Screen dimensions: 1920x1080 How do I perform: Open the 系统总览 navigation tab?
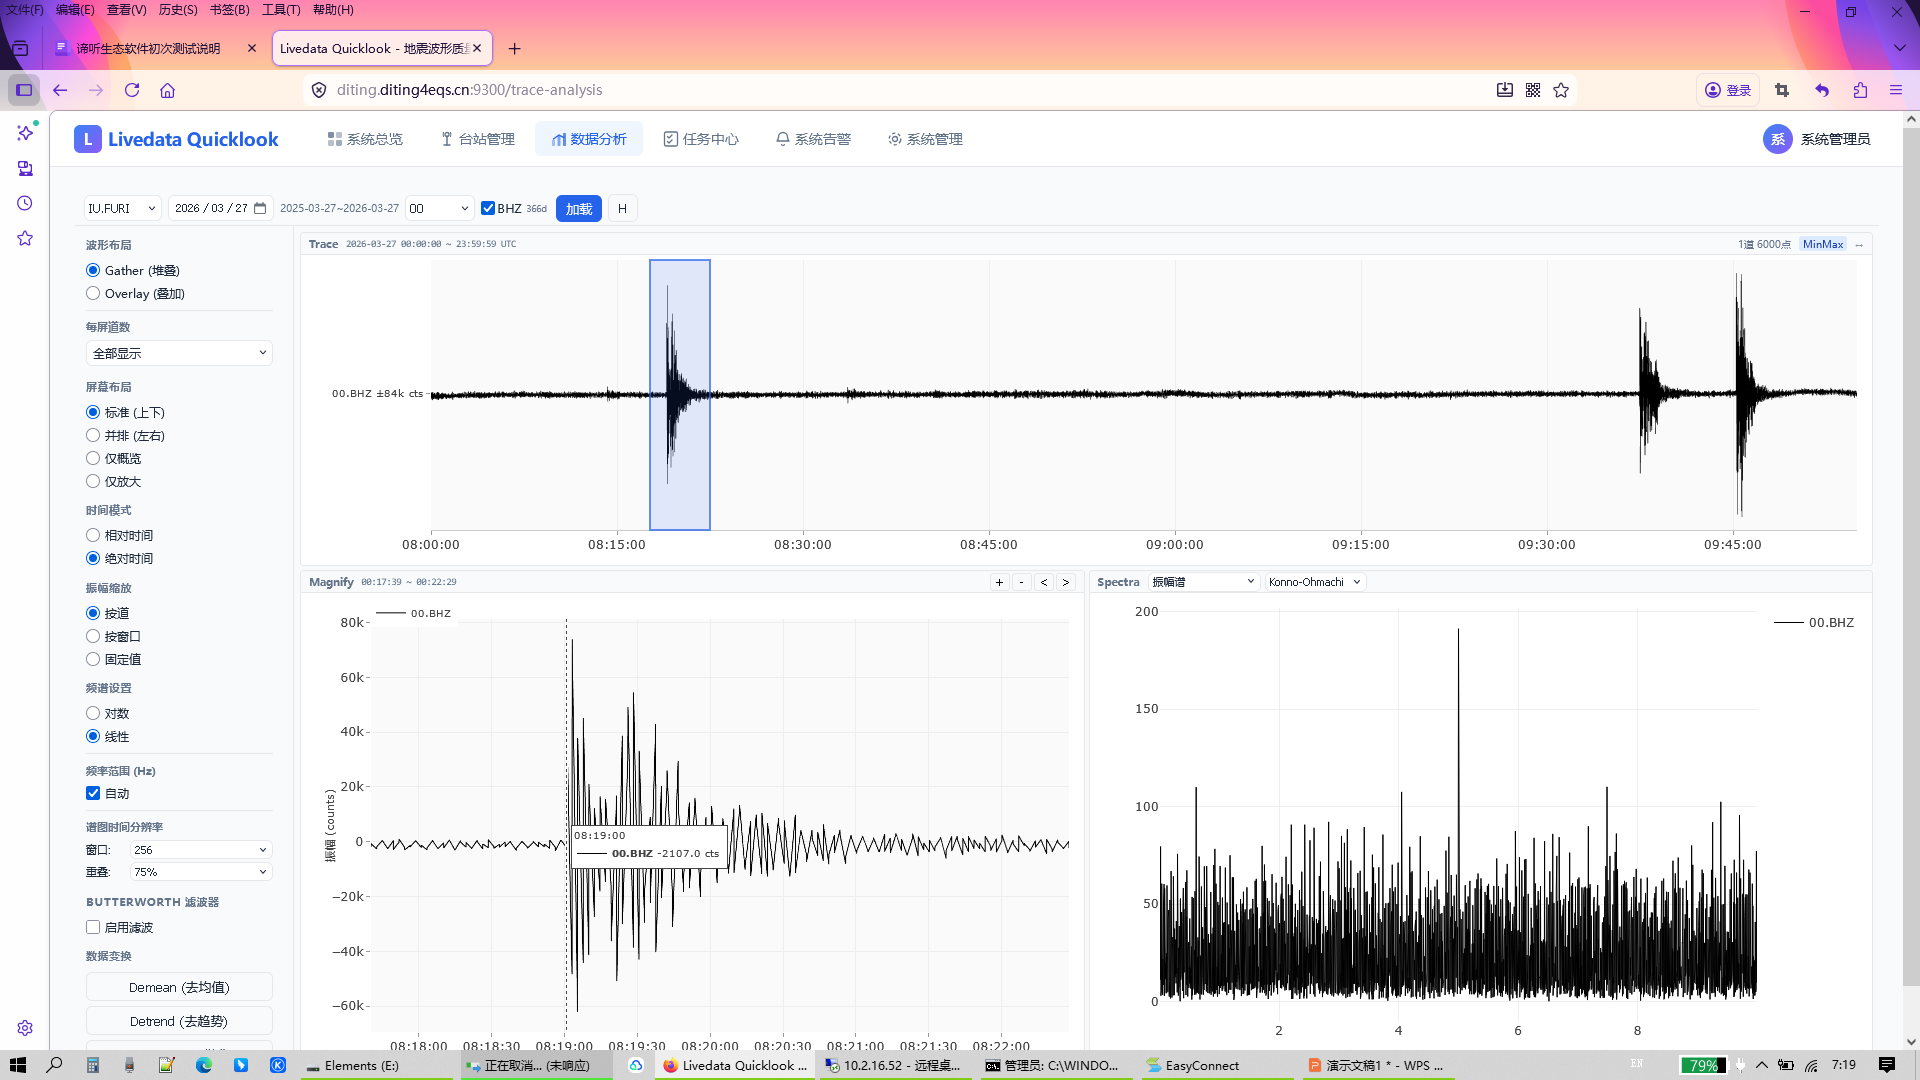click(x=365, y=139)
